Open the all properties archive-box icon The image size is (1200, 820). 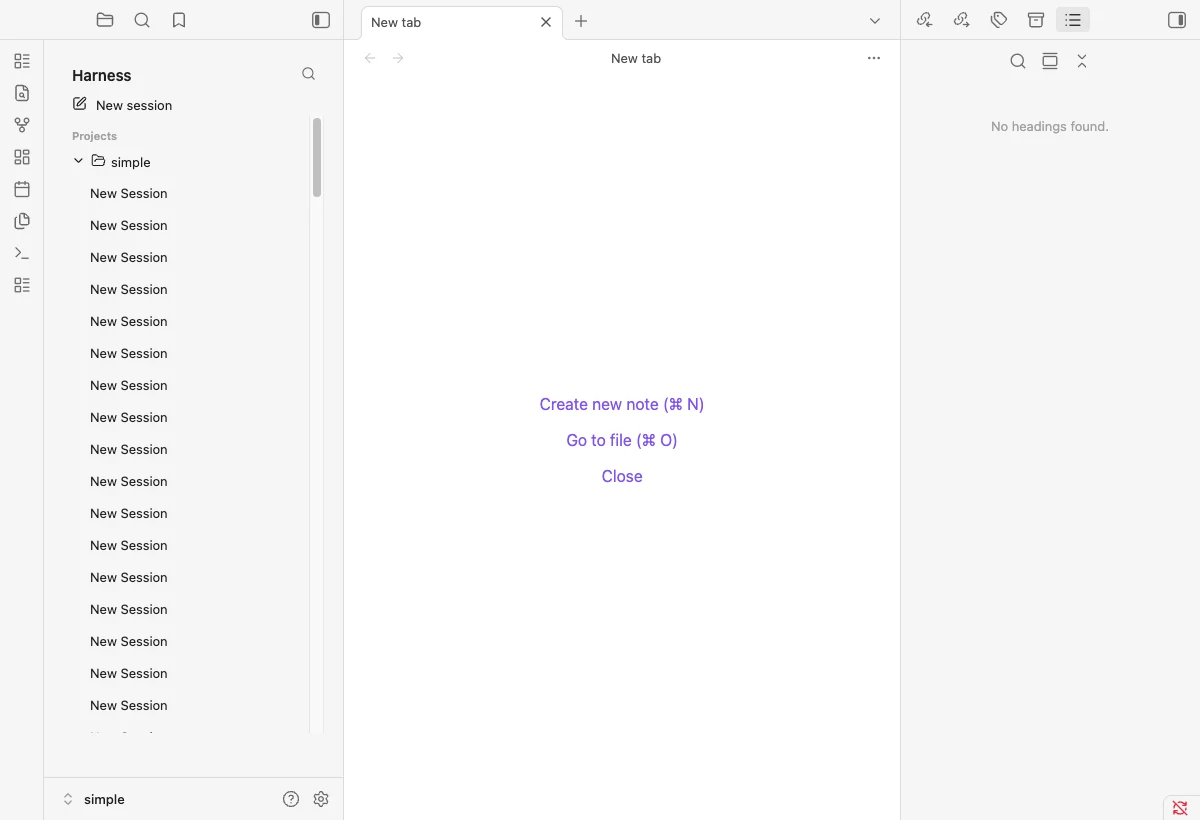(x=1036, y=20)
